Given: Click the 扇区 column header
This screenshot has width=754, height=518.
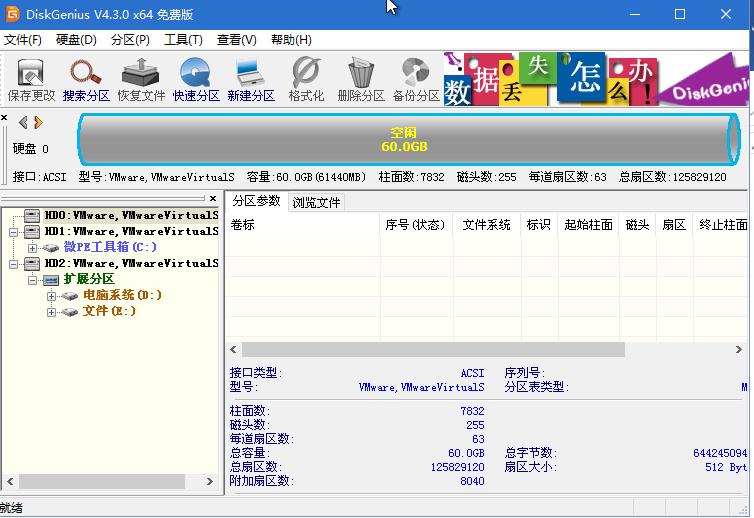Looking at the screenshot, I should (x=674, y=225).
